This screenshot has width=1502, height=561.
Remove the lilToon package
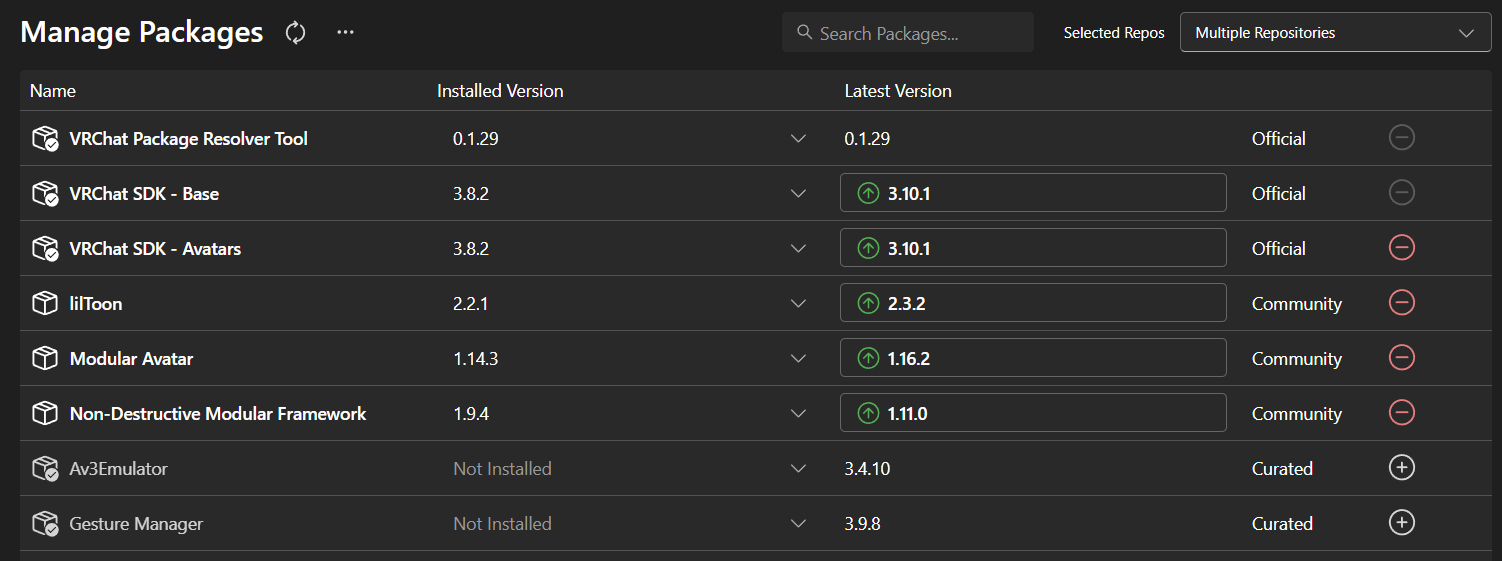[1402, 302]
